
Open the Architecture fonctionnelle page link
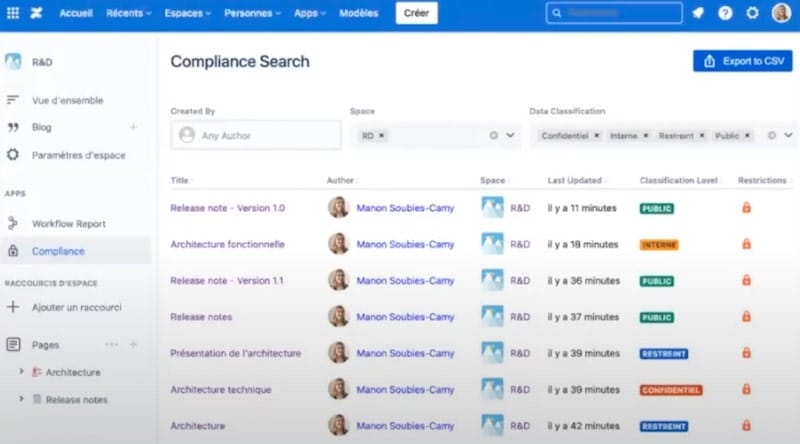point(228,244)
